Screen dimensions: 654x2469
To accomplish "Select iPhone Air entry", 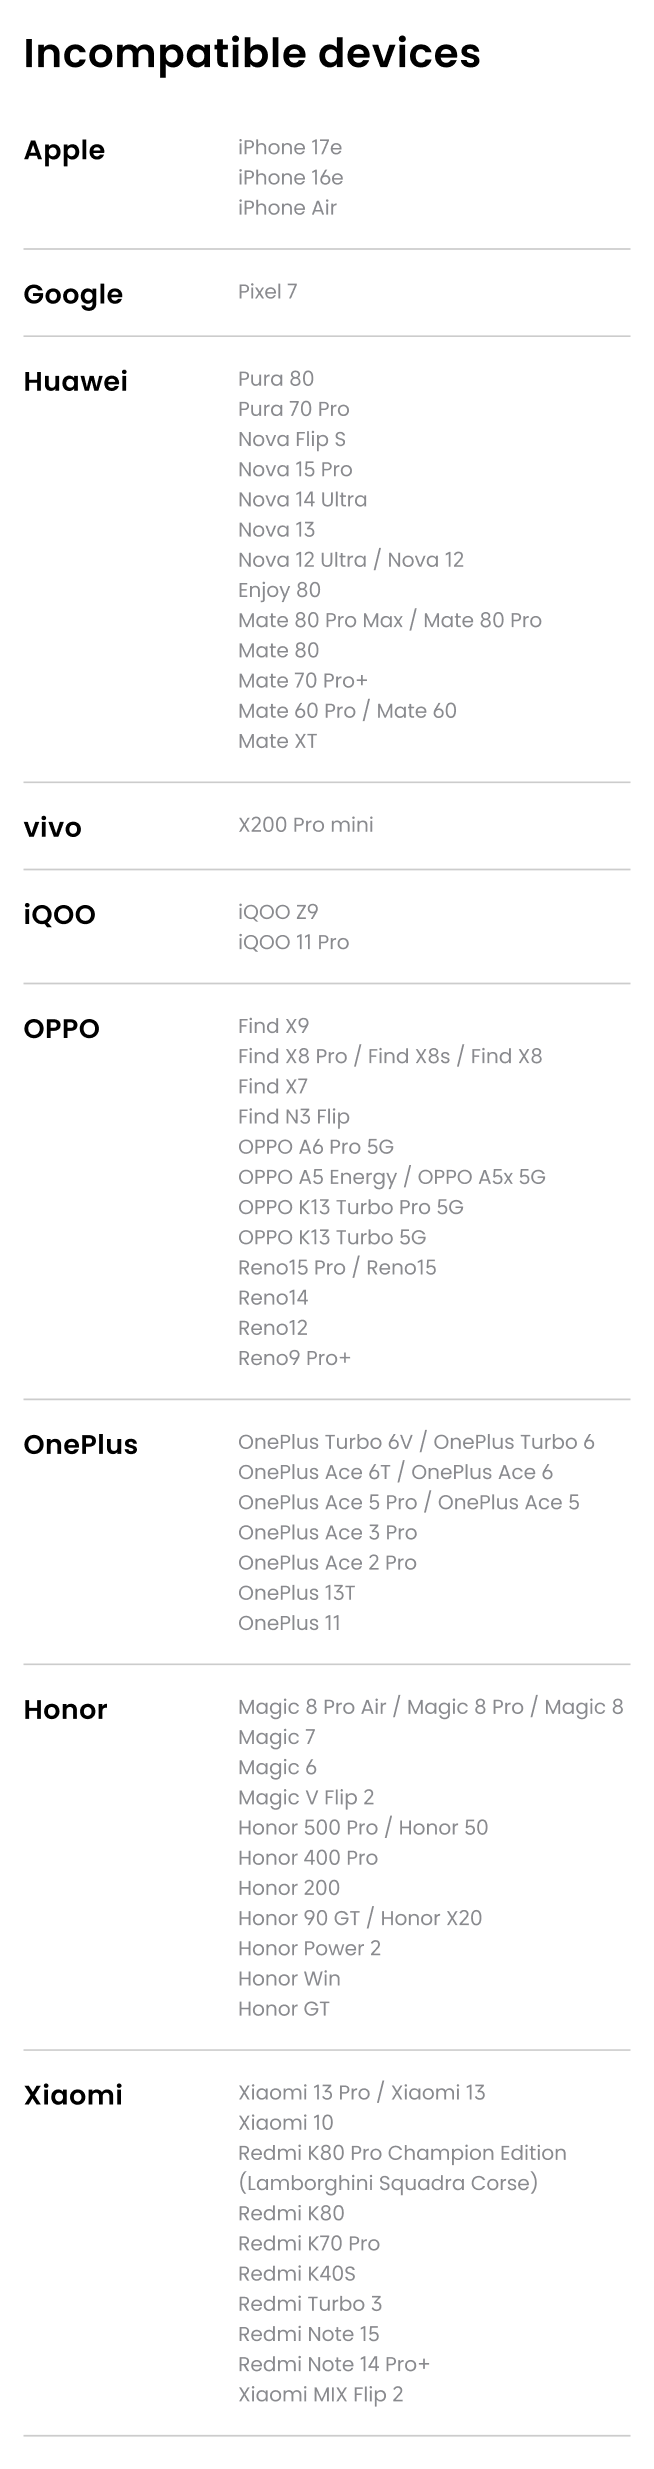I will tap(287, 208).
